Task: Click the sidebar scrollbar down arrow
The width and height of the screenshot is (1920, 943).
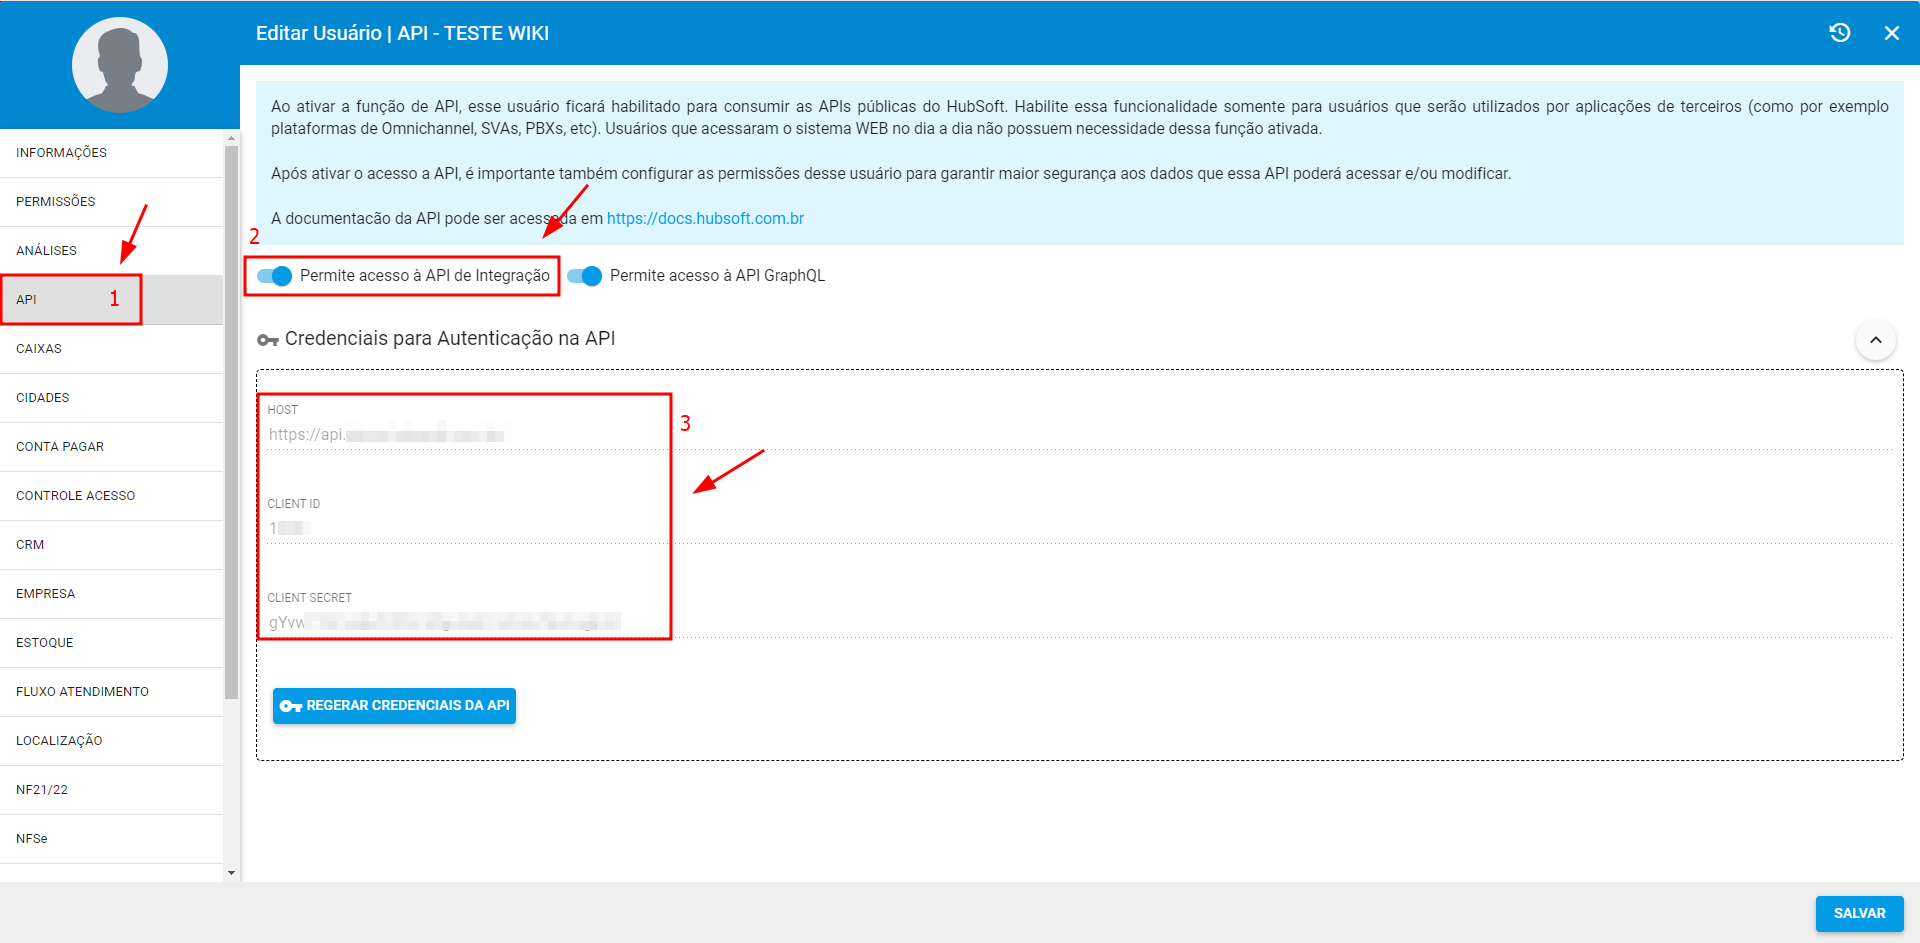Action: click(x=232, y=873)
